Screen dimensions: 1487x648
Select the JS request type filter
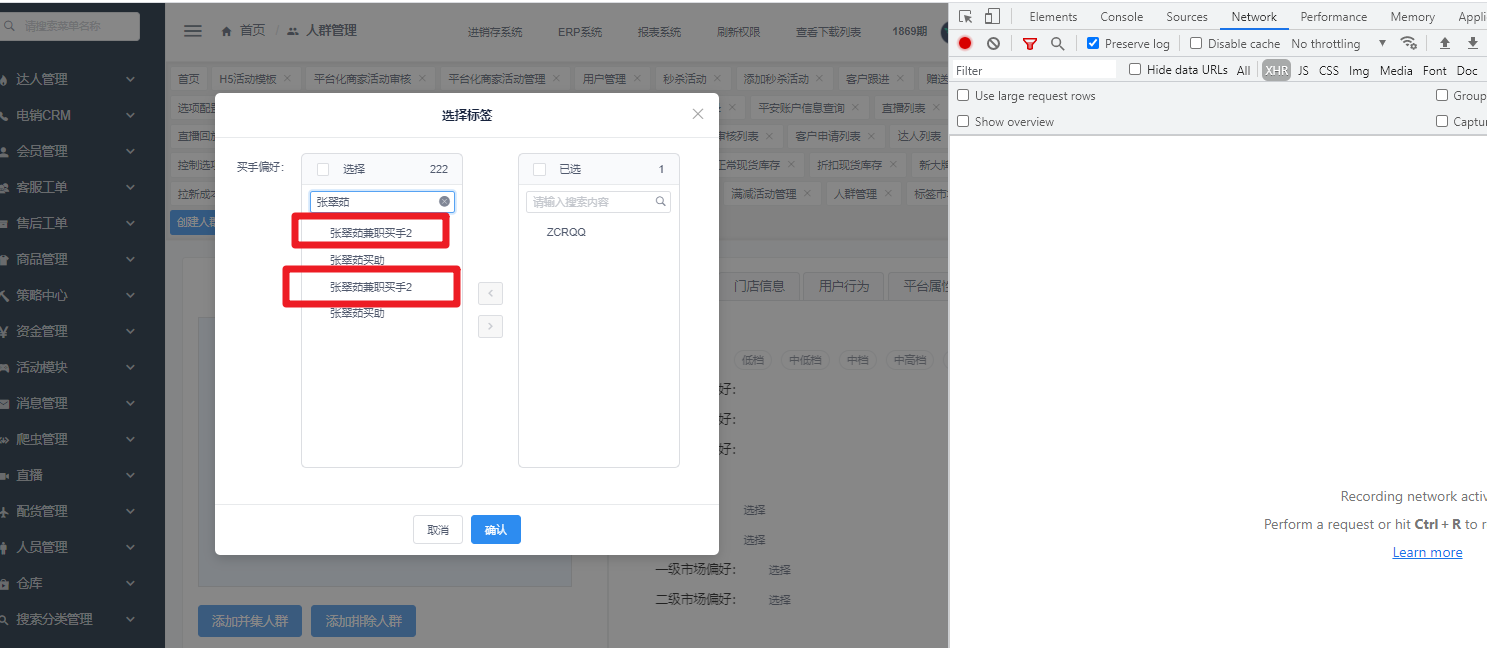(1303, 70)
